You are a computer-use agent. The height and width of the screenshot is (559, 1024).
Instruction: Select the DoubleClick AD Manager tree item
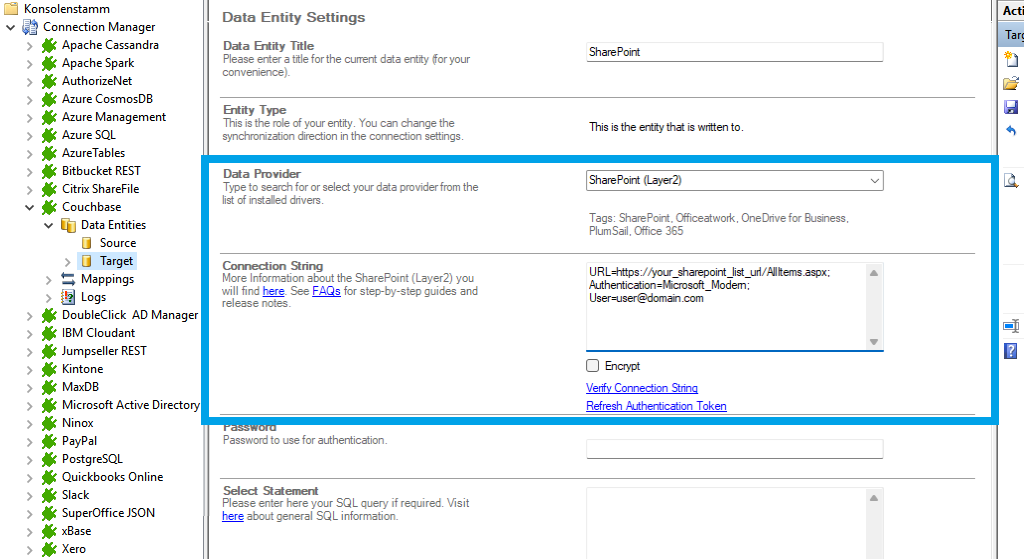point(130,315)
